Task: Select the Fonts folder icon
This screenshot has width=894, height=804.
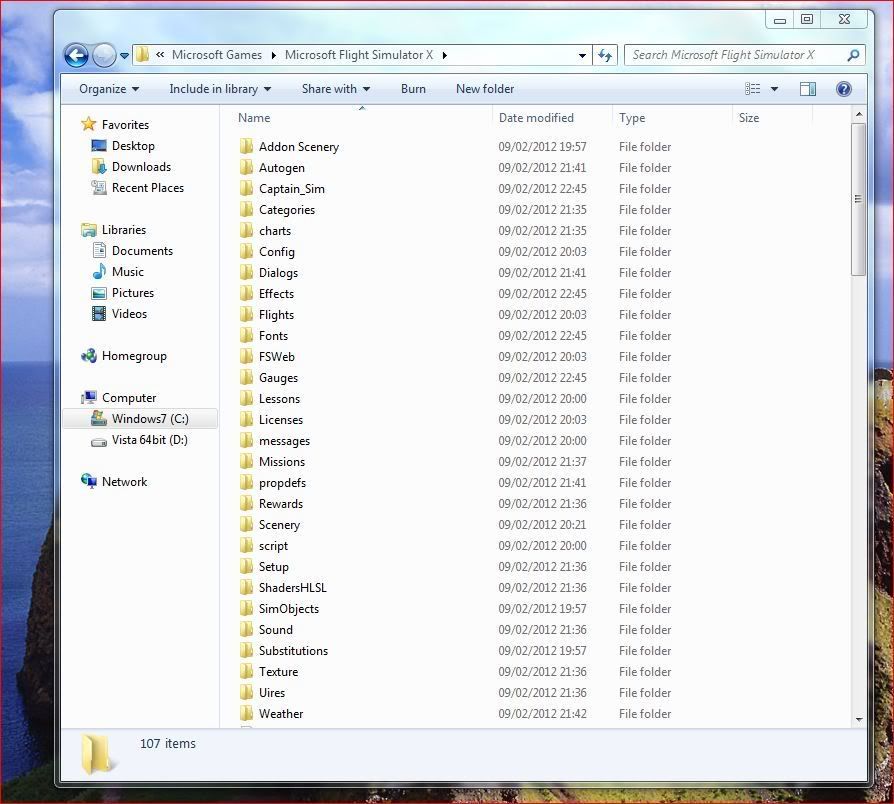Action: (246, 336)
